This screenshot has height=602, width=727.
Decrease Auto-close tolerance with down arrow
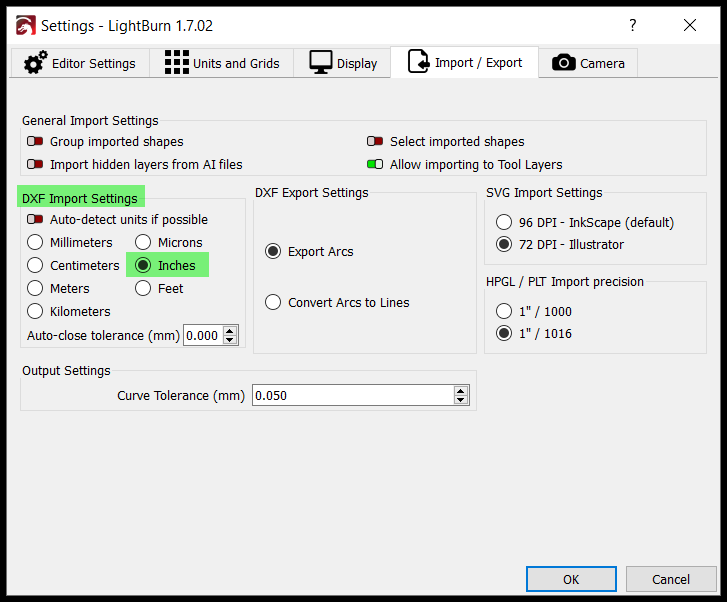[230, 340]
